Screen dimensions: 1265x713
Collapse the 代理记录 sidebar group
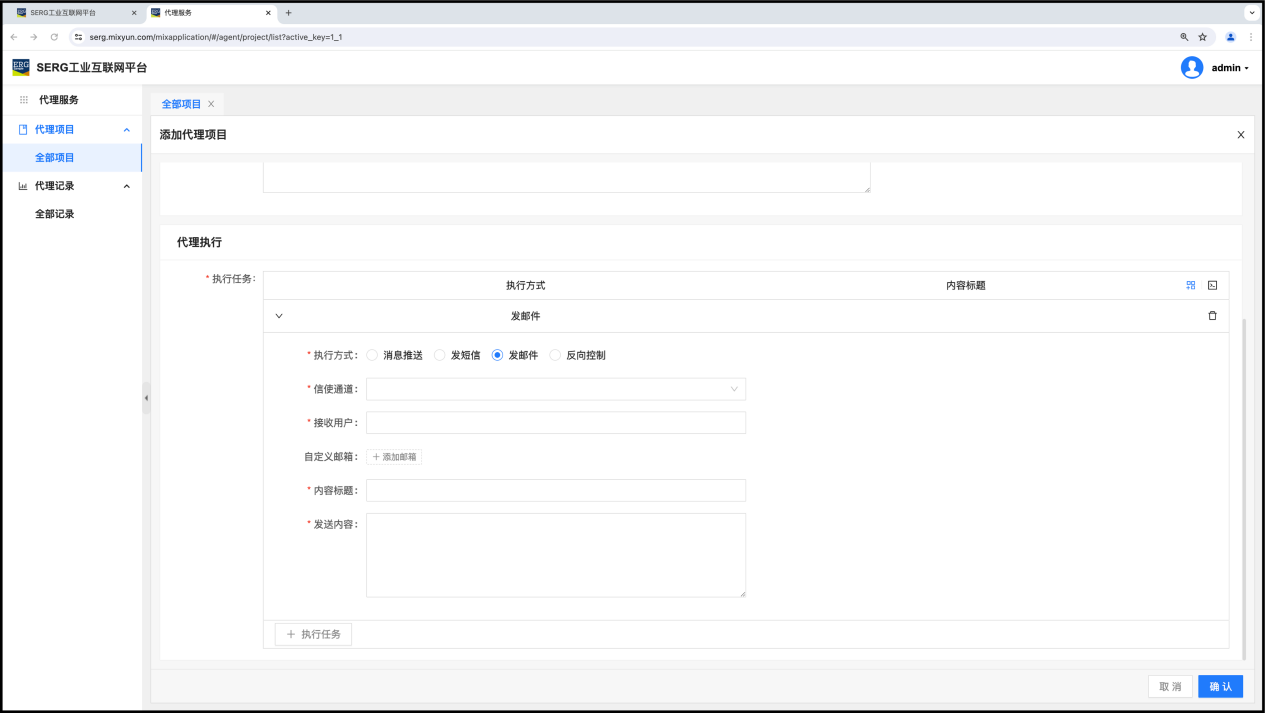click(126, 186)
